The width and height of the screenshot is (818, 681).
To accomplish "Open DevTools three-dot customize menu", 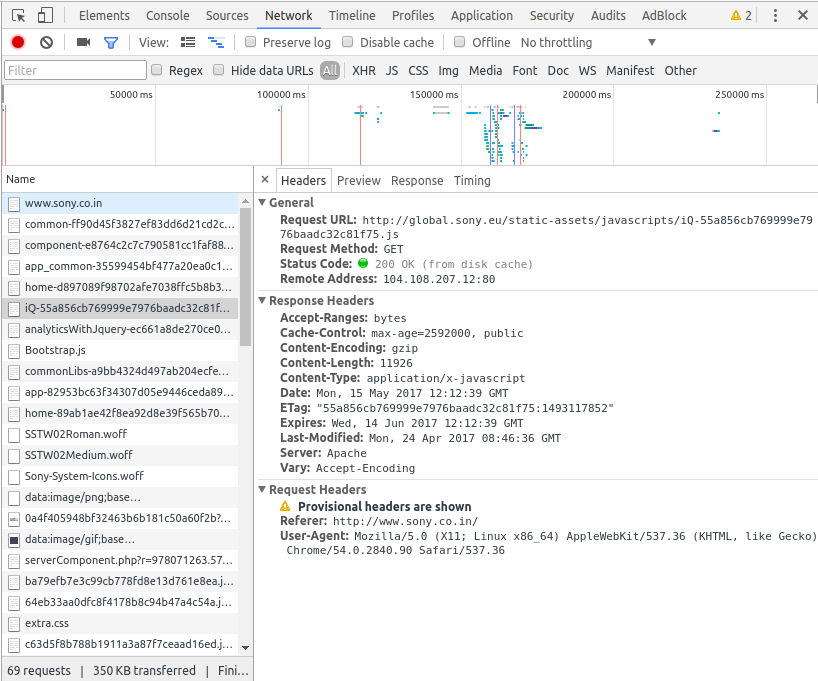I will pyautogui.click(x=775, y=16).
